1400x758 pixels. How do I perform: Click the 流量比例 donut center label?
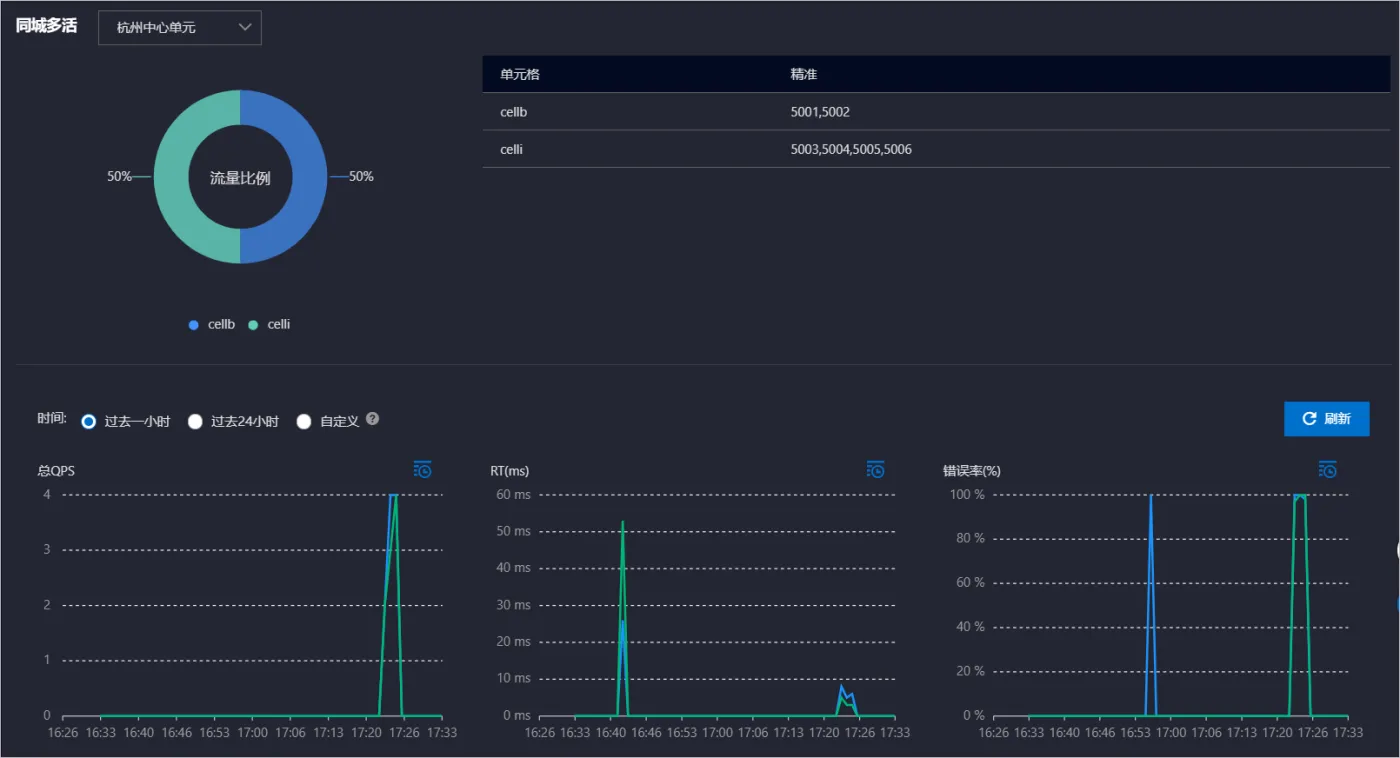(240, 178)
